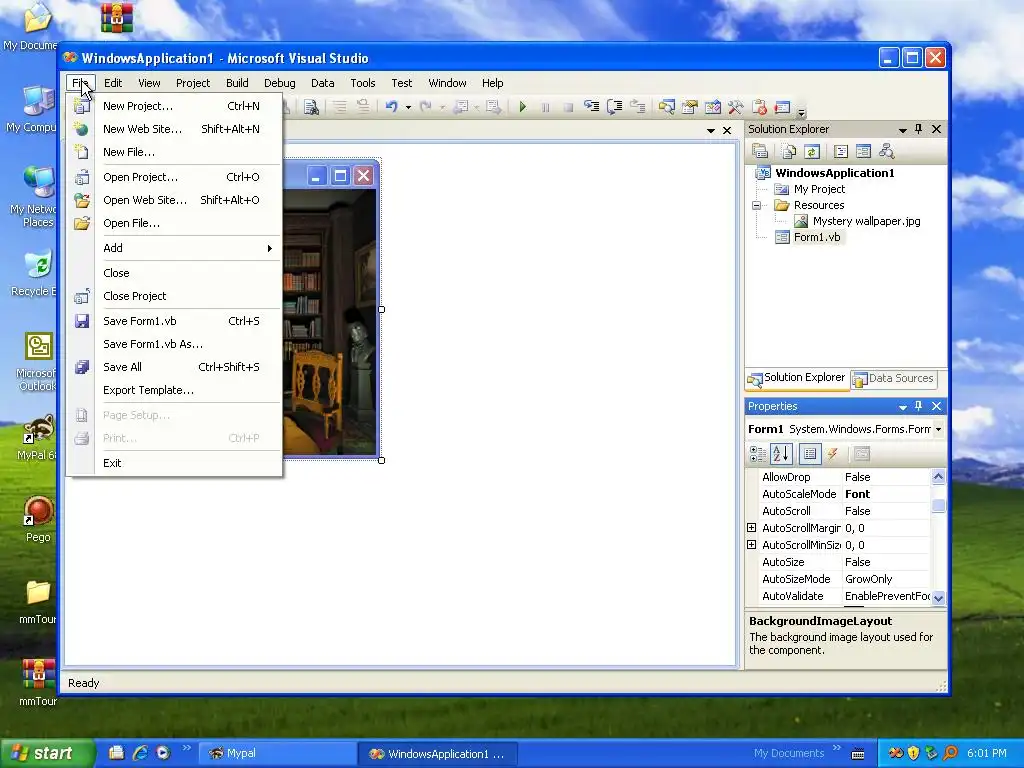Click the Step Into toolbar icon
The height and width of the screenshot is (768, 1024).
(592, 106)
